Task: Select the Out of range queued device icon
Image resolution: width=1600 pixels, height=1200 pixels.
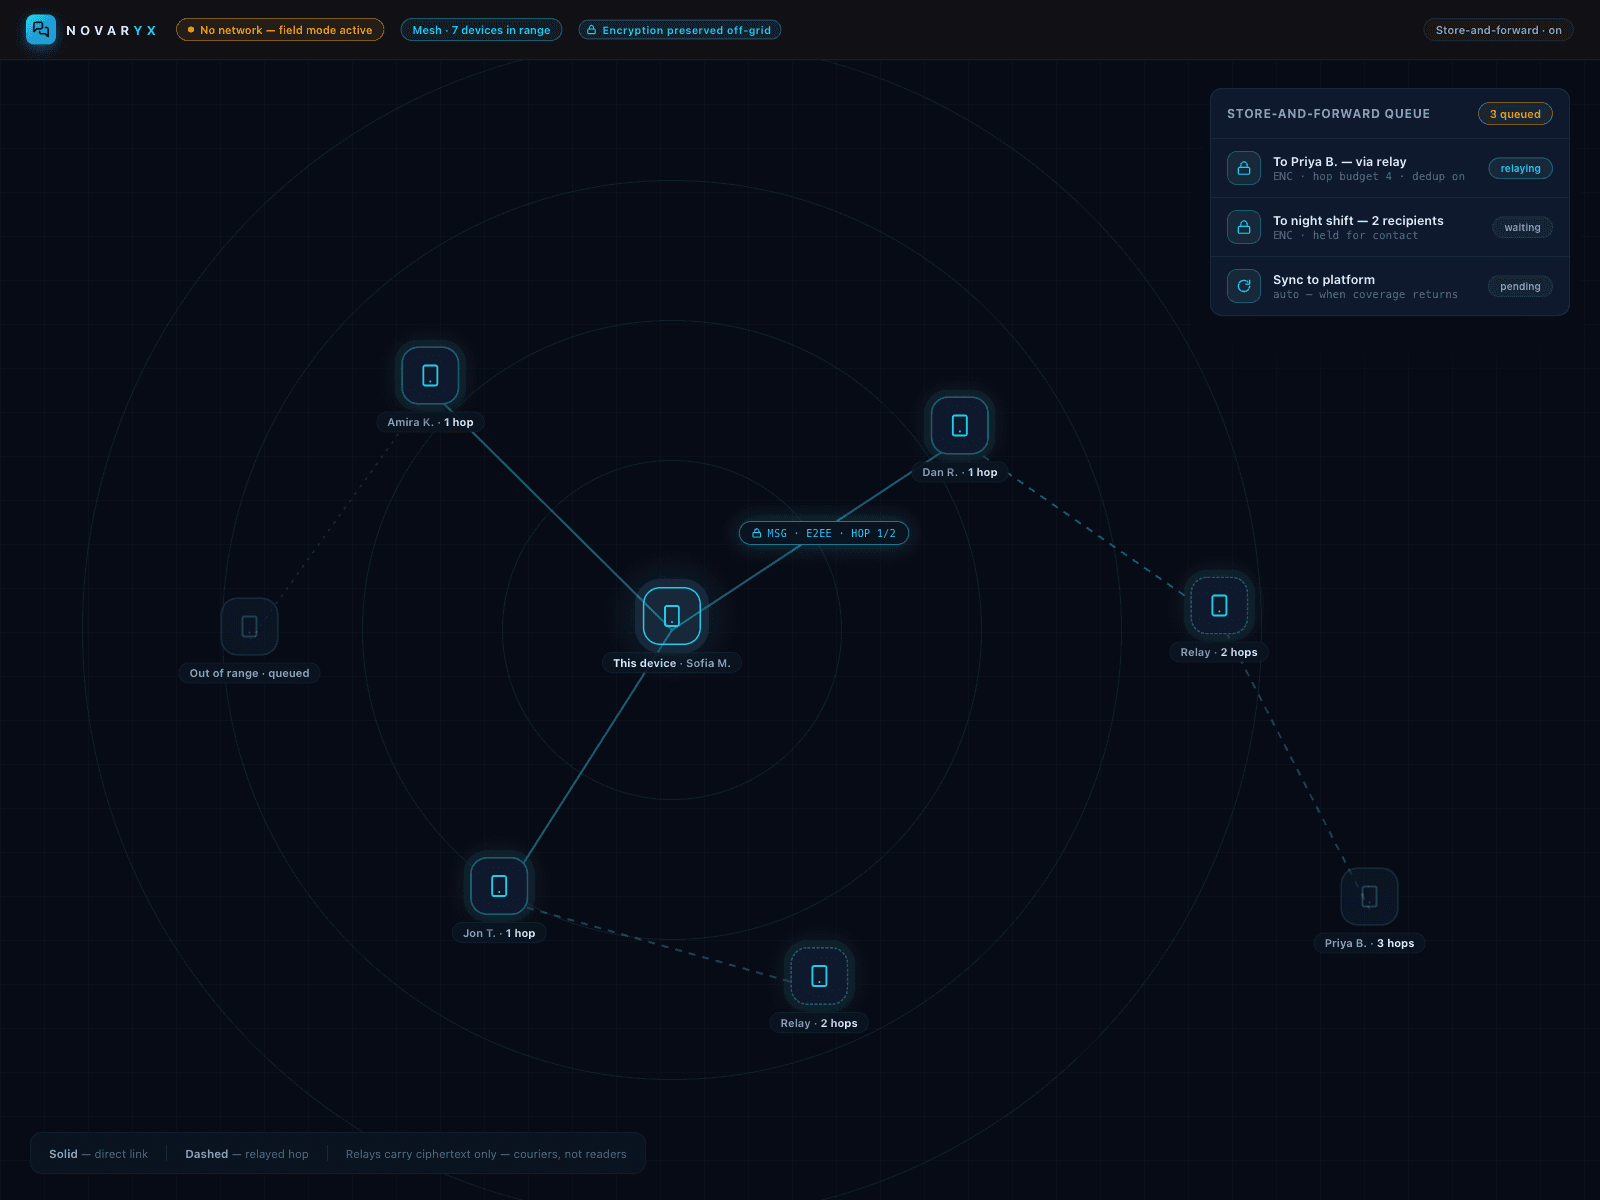Action: (250, 626)
